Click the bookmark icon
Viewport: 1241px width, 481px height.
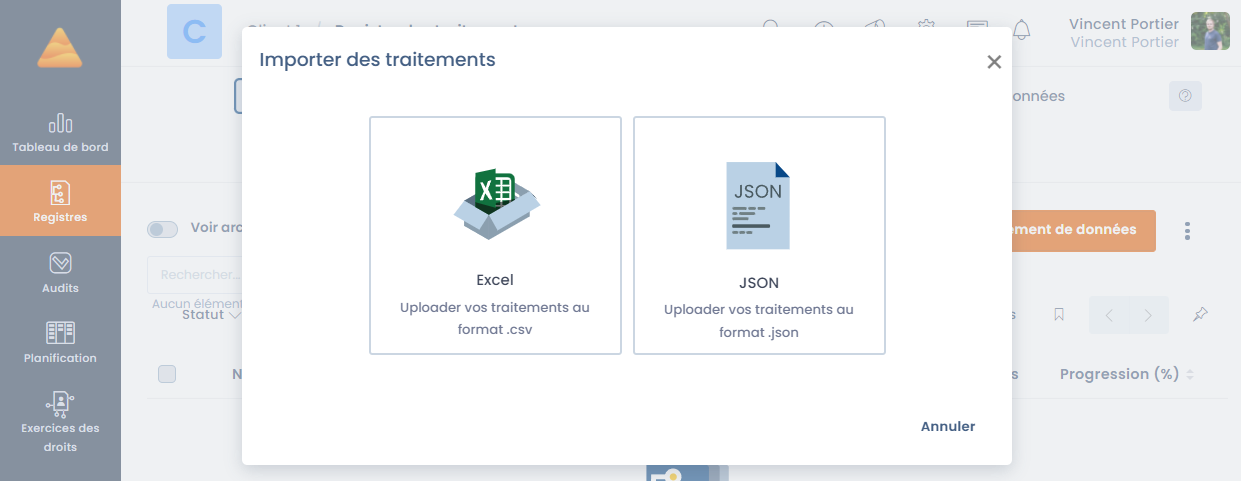click(x=1058, y=315)
